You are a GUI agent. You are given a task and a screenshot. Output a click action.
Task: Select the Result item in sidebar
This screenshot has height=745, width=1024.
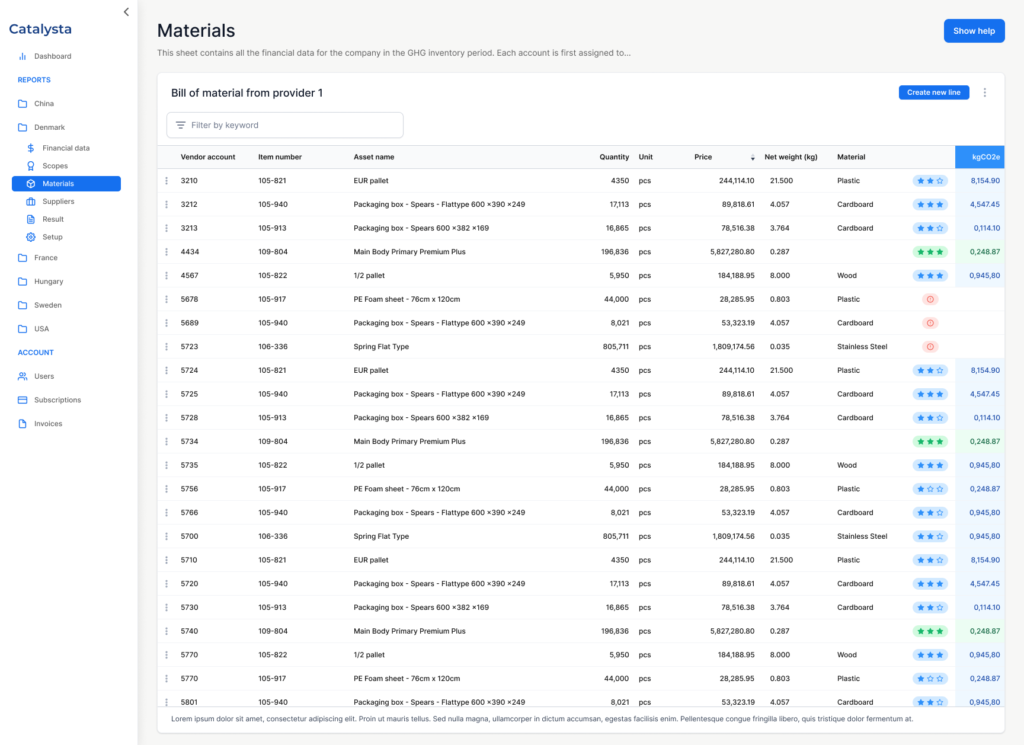[x=53, y=219]
